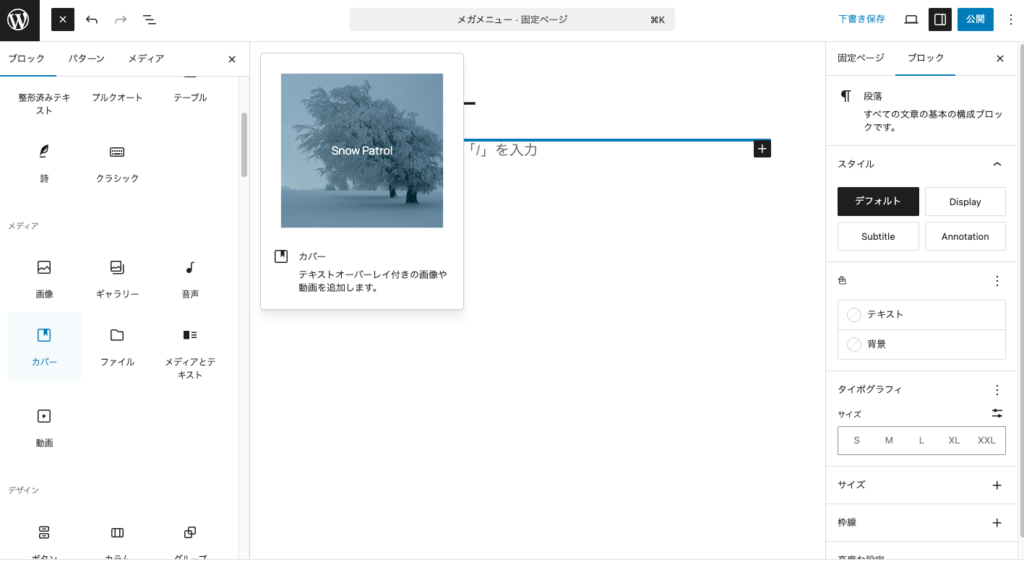
Task: Insert the buttons block under デザイン
Action: (x=44, y=539)
